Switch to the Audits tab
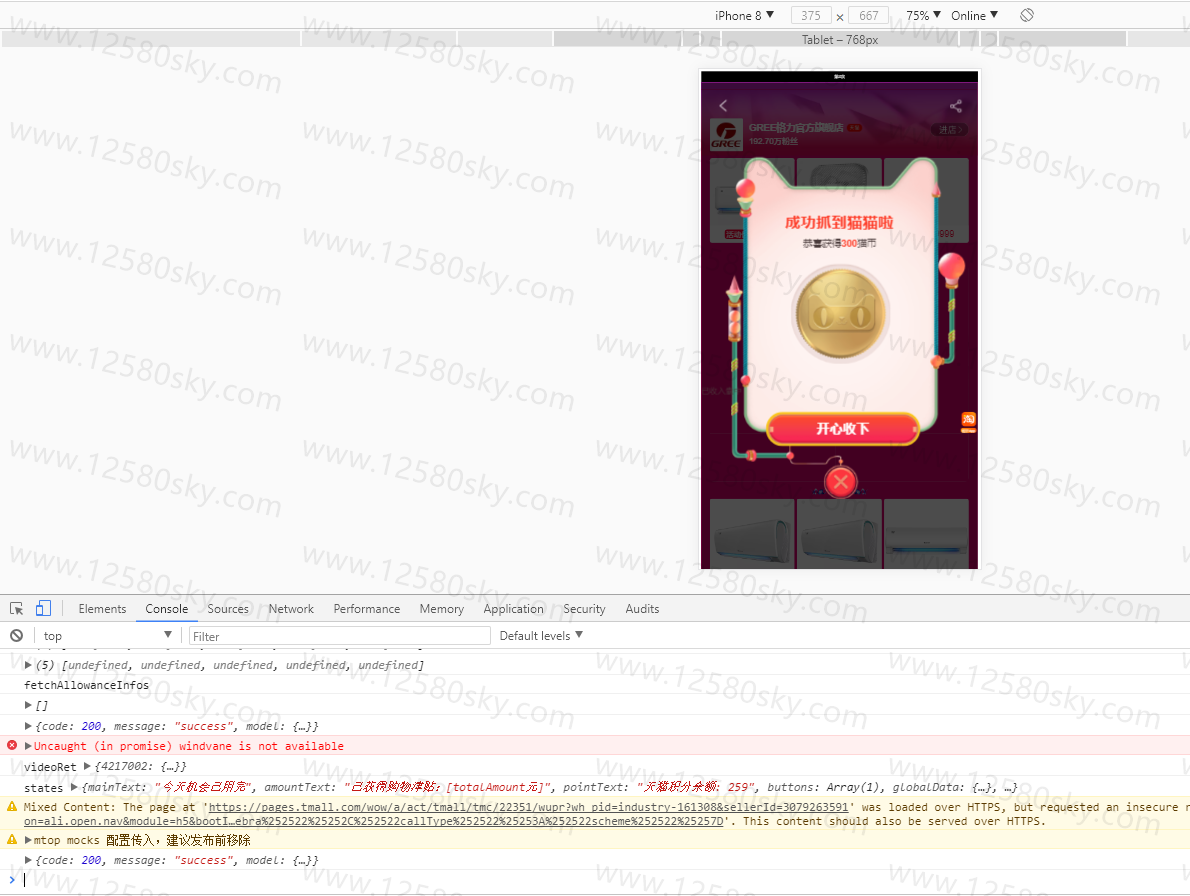 642,608
